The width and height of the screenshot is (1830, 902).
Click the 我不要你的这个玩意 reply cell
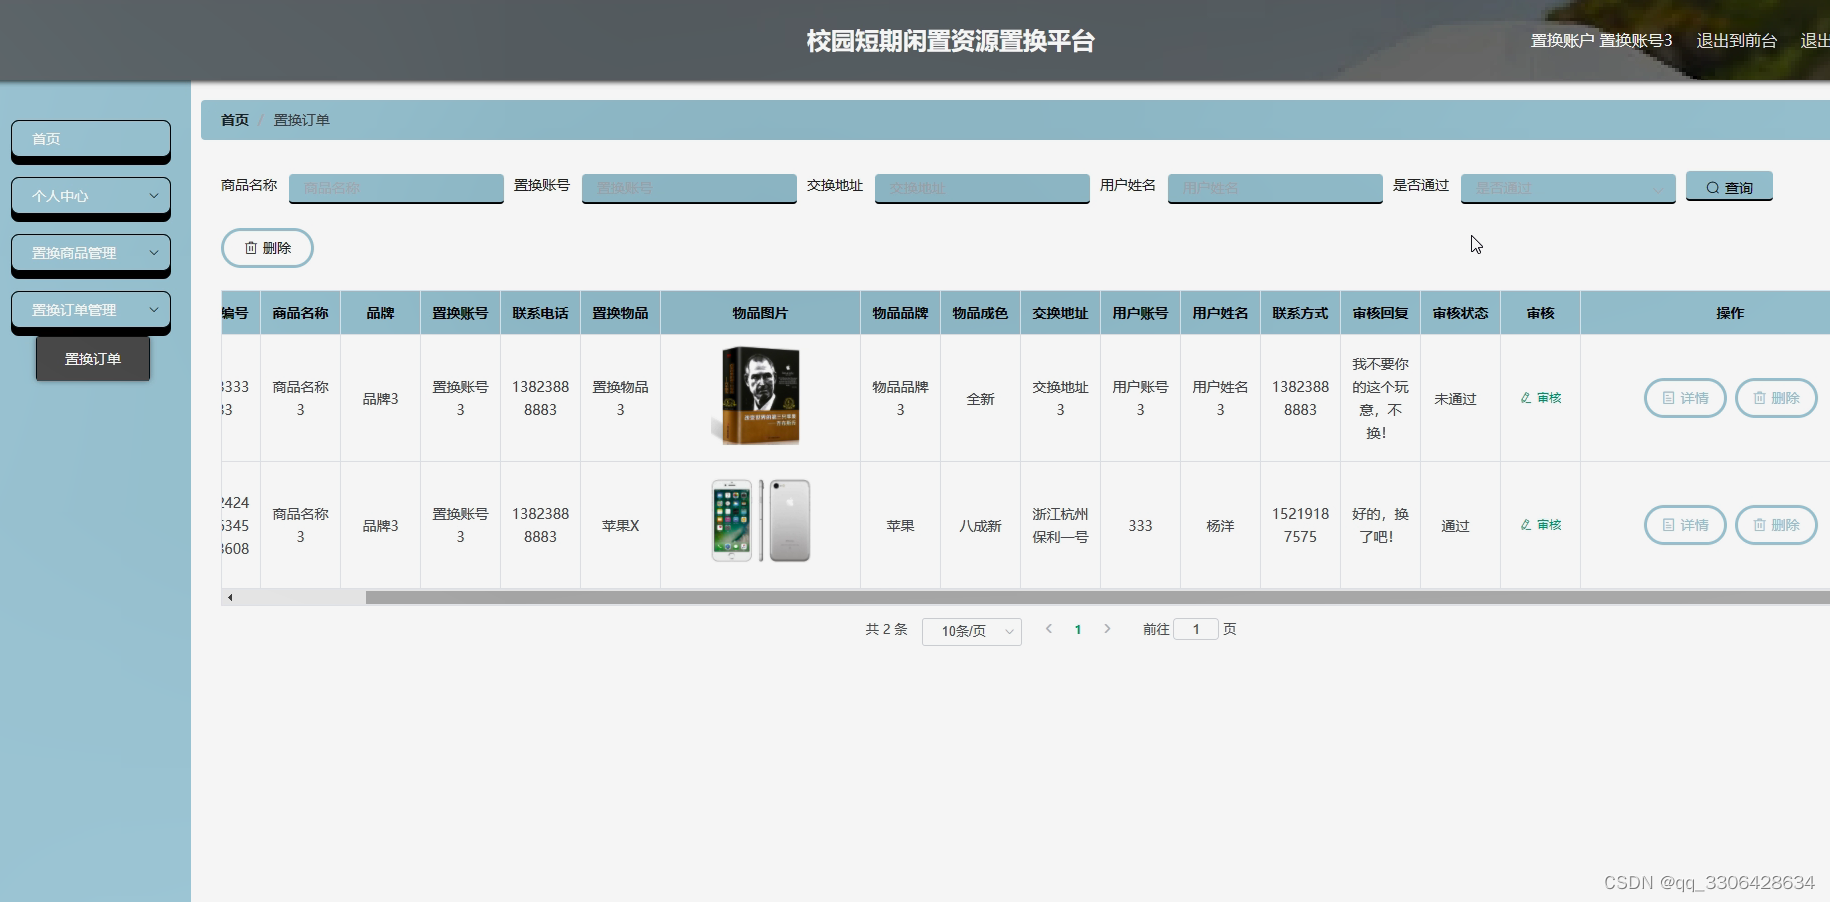tap(1380, 398)
